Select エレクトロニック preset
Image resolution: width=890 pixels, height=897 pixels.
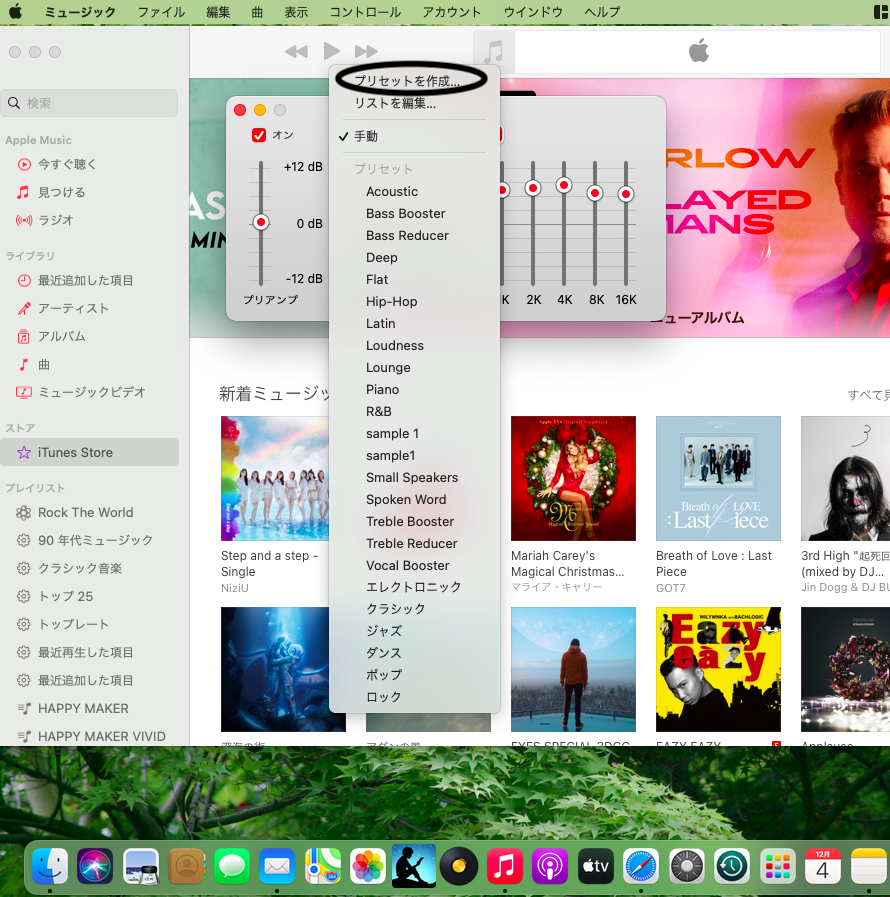tap(414, 587)
